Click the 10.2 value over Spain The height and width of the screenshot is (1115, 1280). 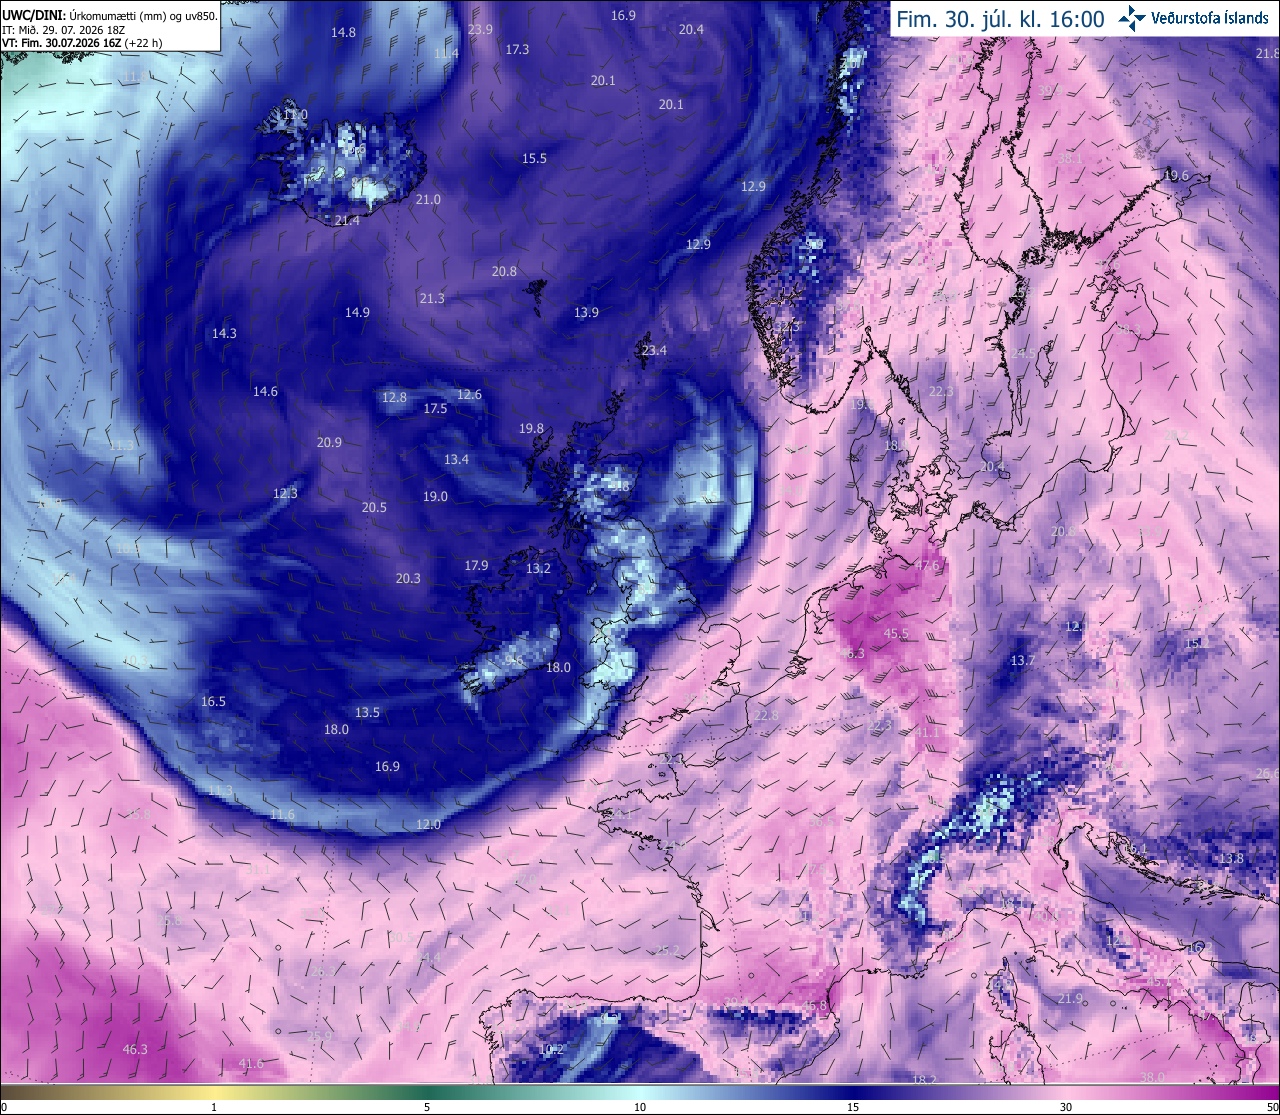pos(552,1049)
